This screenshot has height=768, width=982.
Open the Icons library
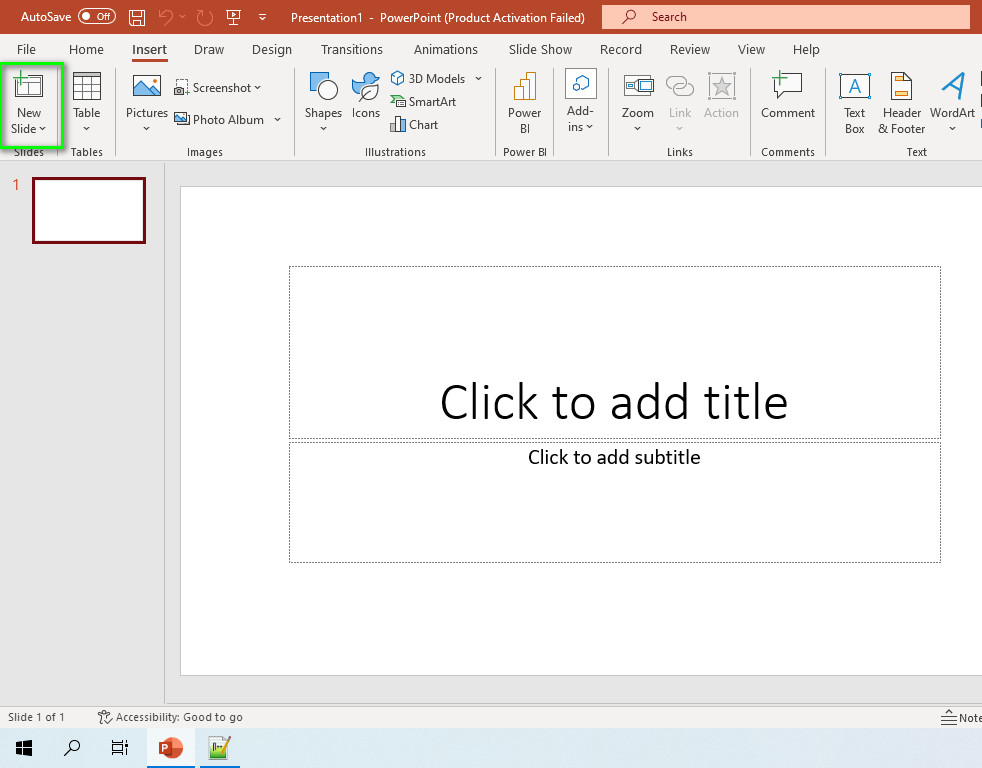point(366,95)
